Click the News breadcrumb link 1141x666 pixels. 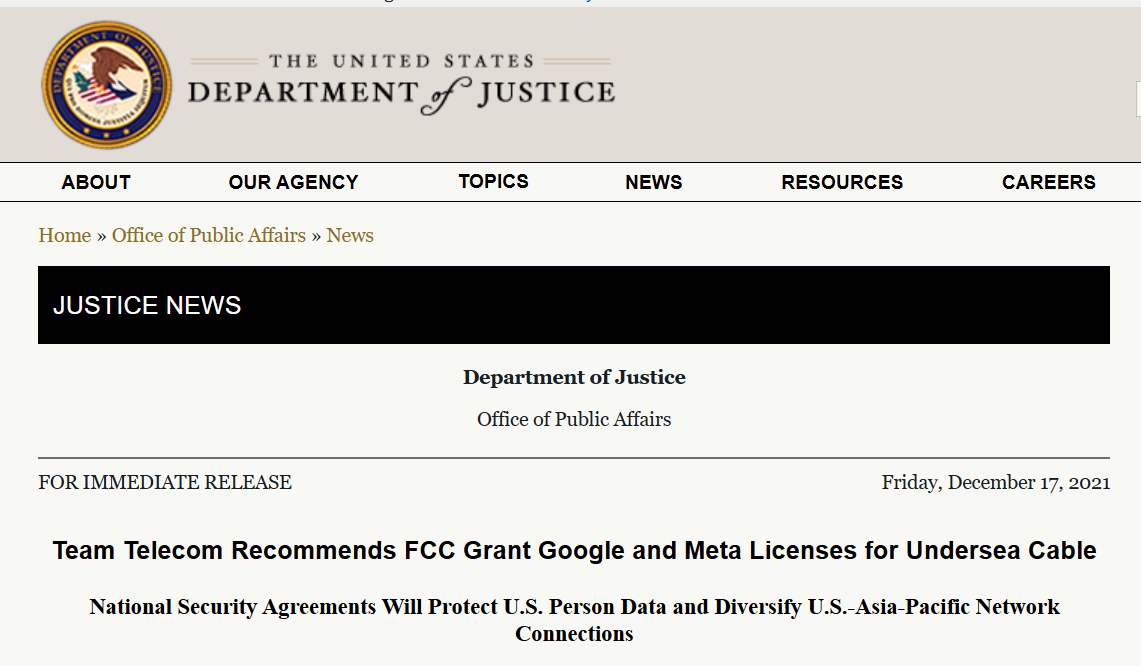tap(350, 235)
